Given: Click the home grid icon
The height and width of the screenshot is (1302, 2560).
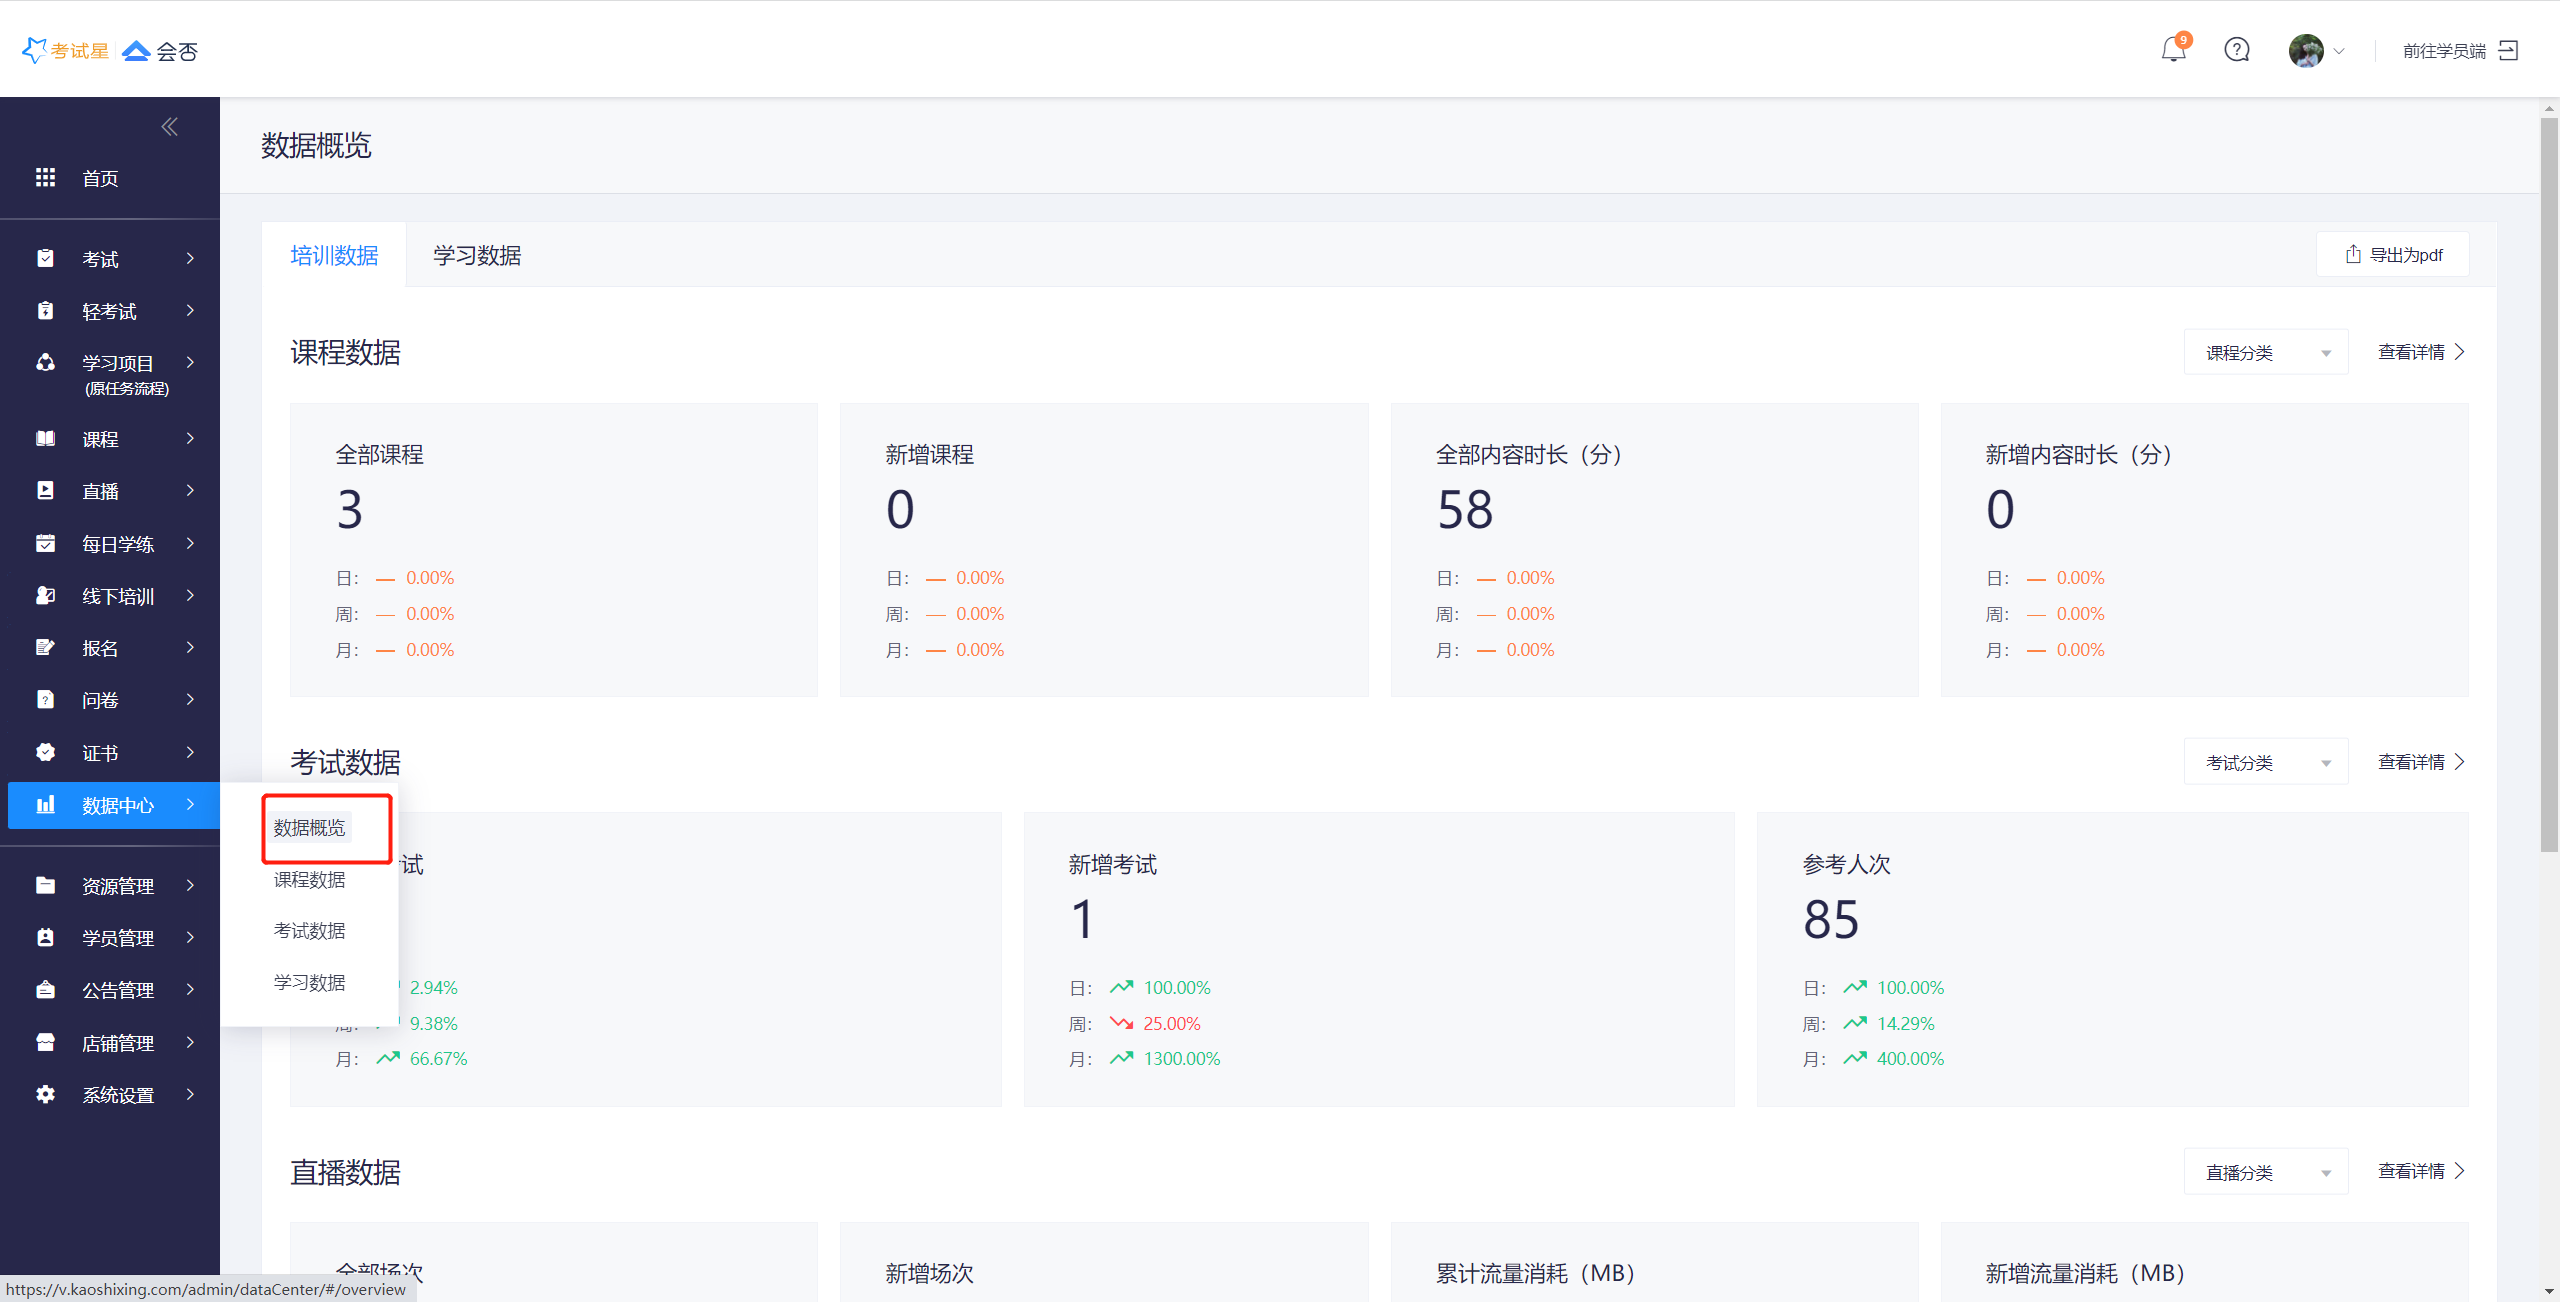Looking at the screenshot, I should point(45,178).
